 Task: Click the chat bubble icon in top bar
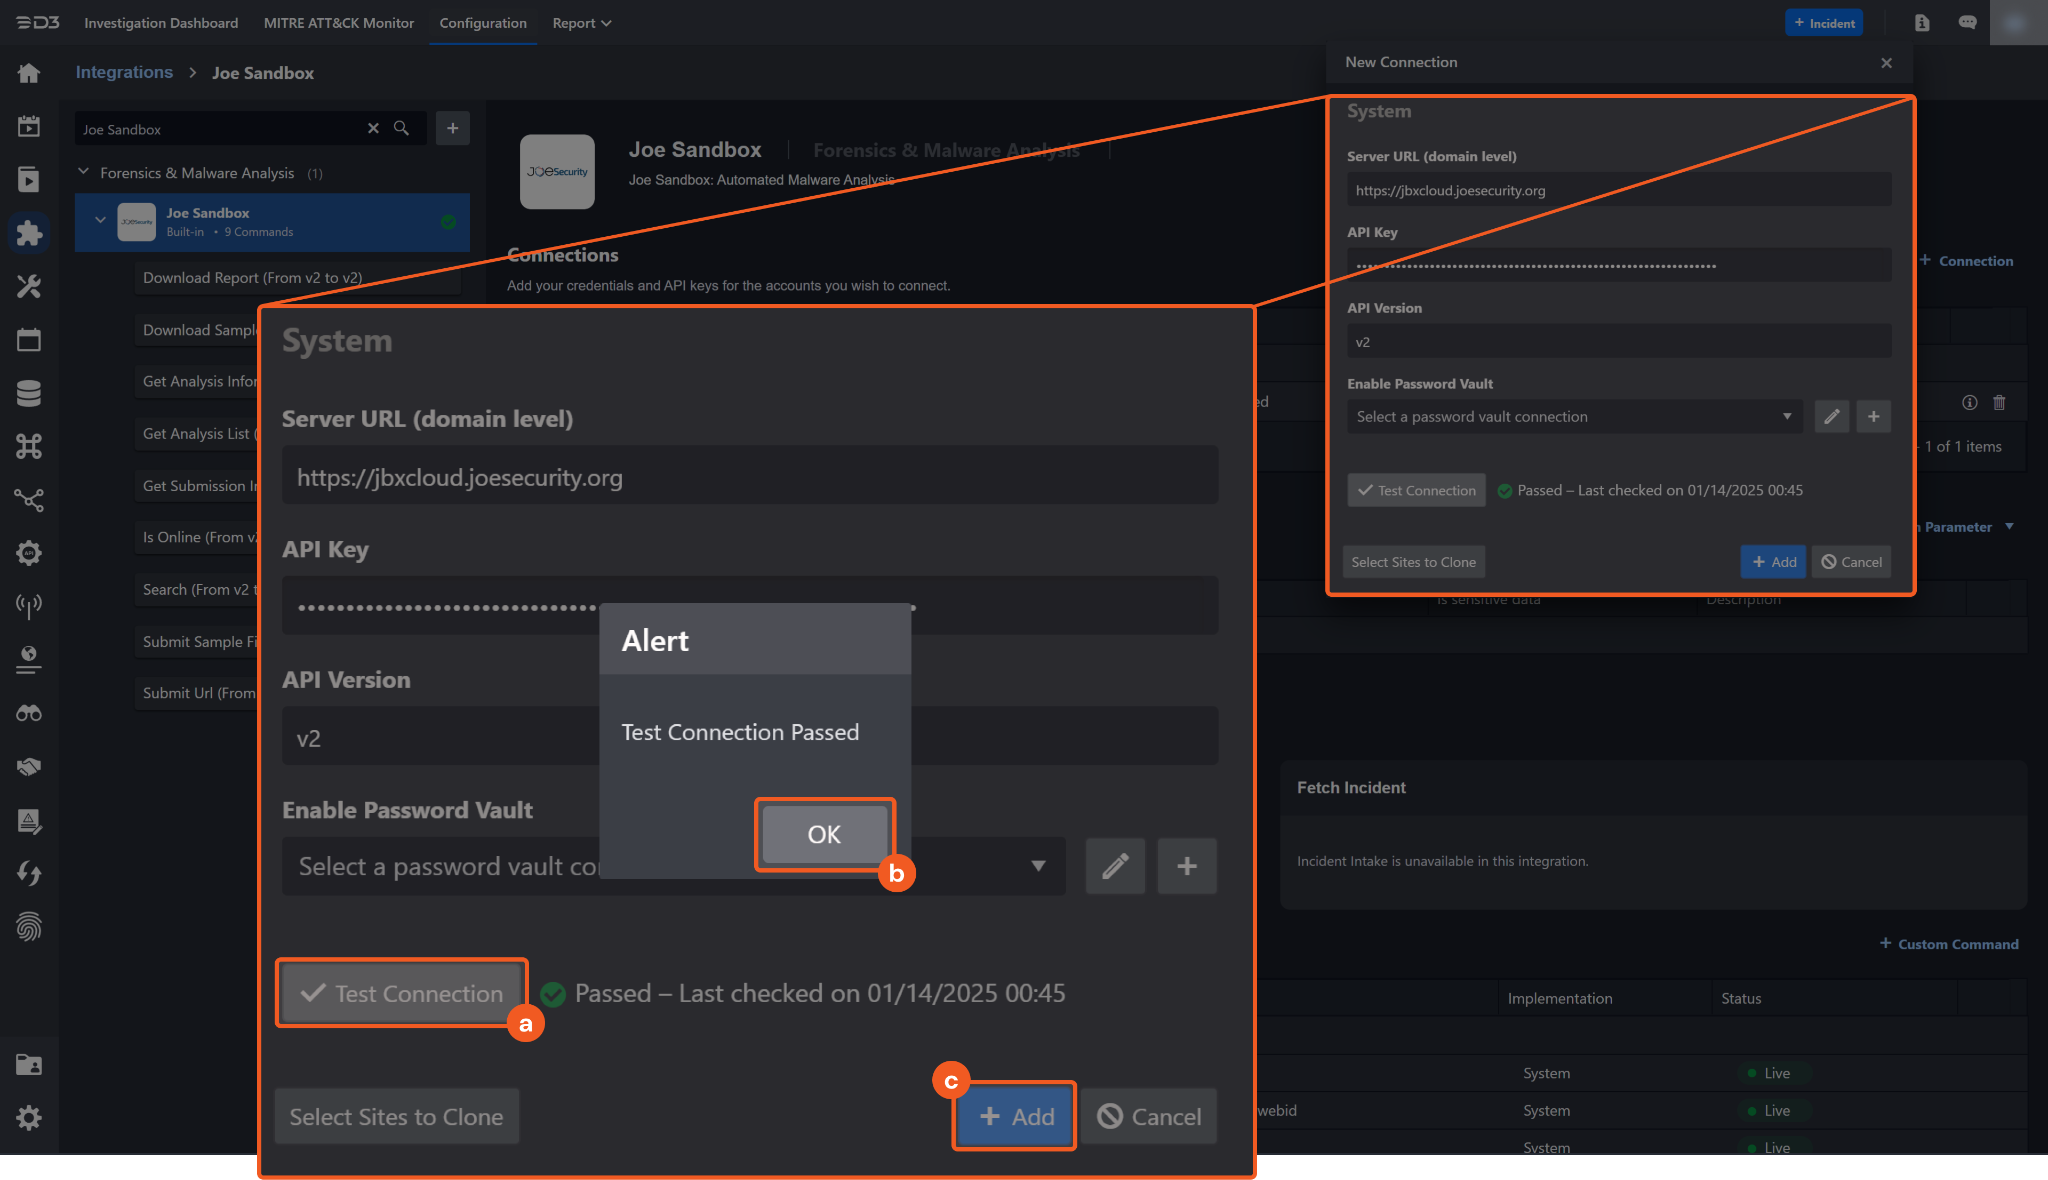(x=1967, y=22)
